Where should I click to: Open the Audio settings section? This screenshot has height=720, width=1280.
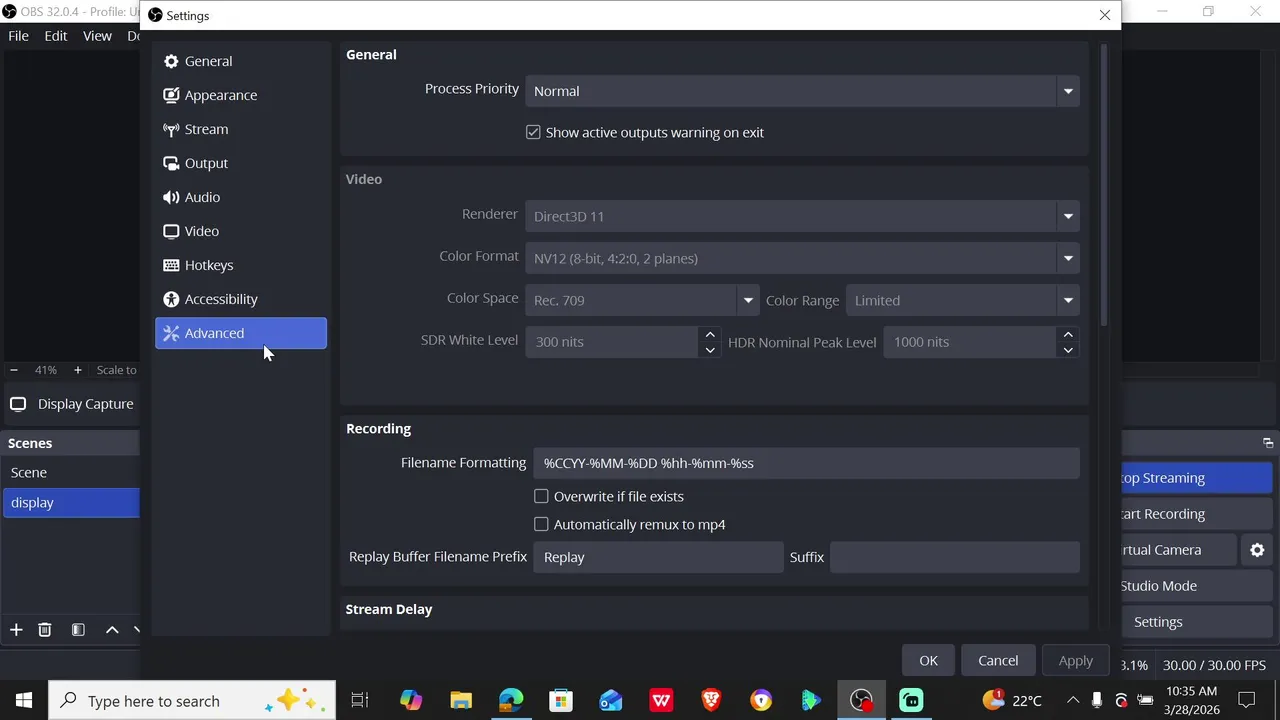coord(240,197)
